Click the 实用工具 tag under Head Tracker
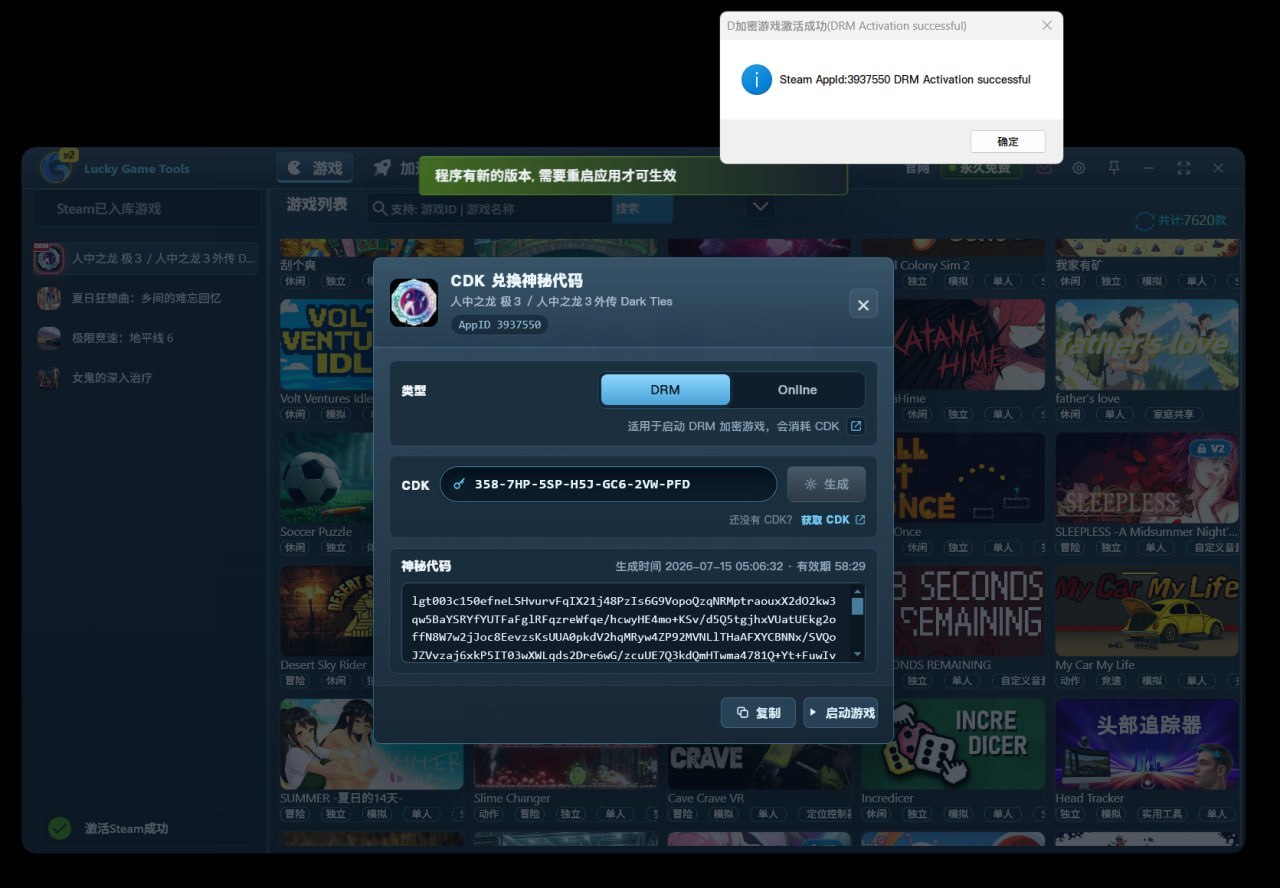 [x=1163, y=814]
